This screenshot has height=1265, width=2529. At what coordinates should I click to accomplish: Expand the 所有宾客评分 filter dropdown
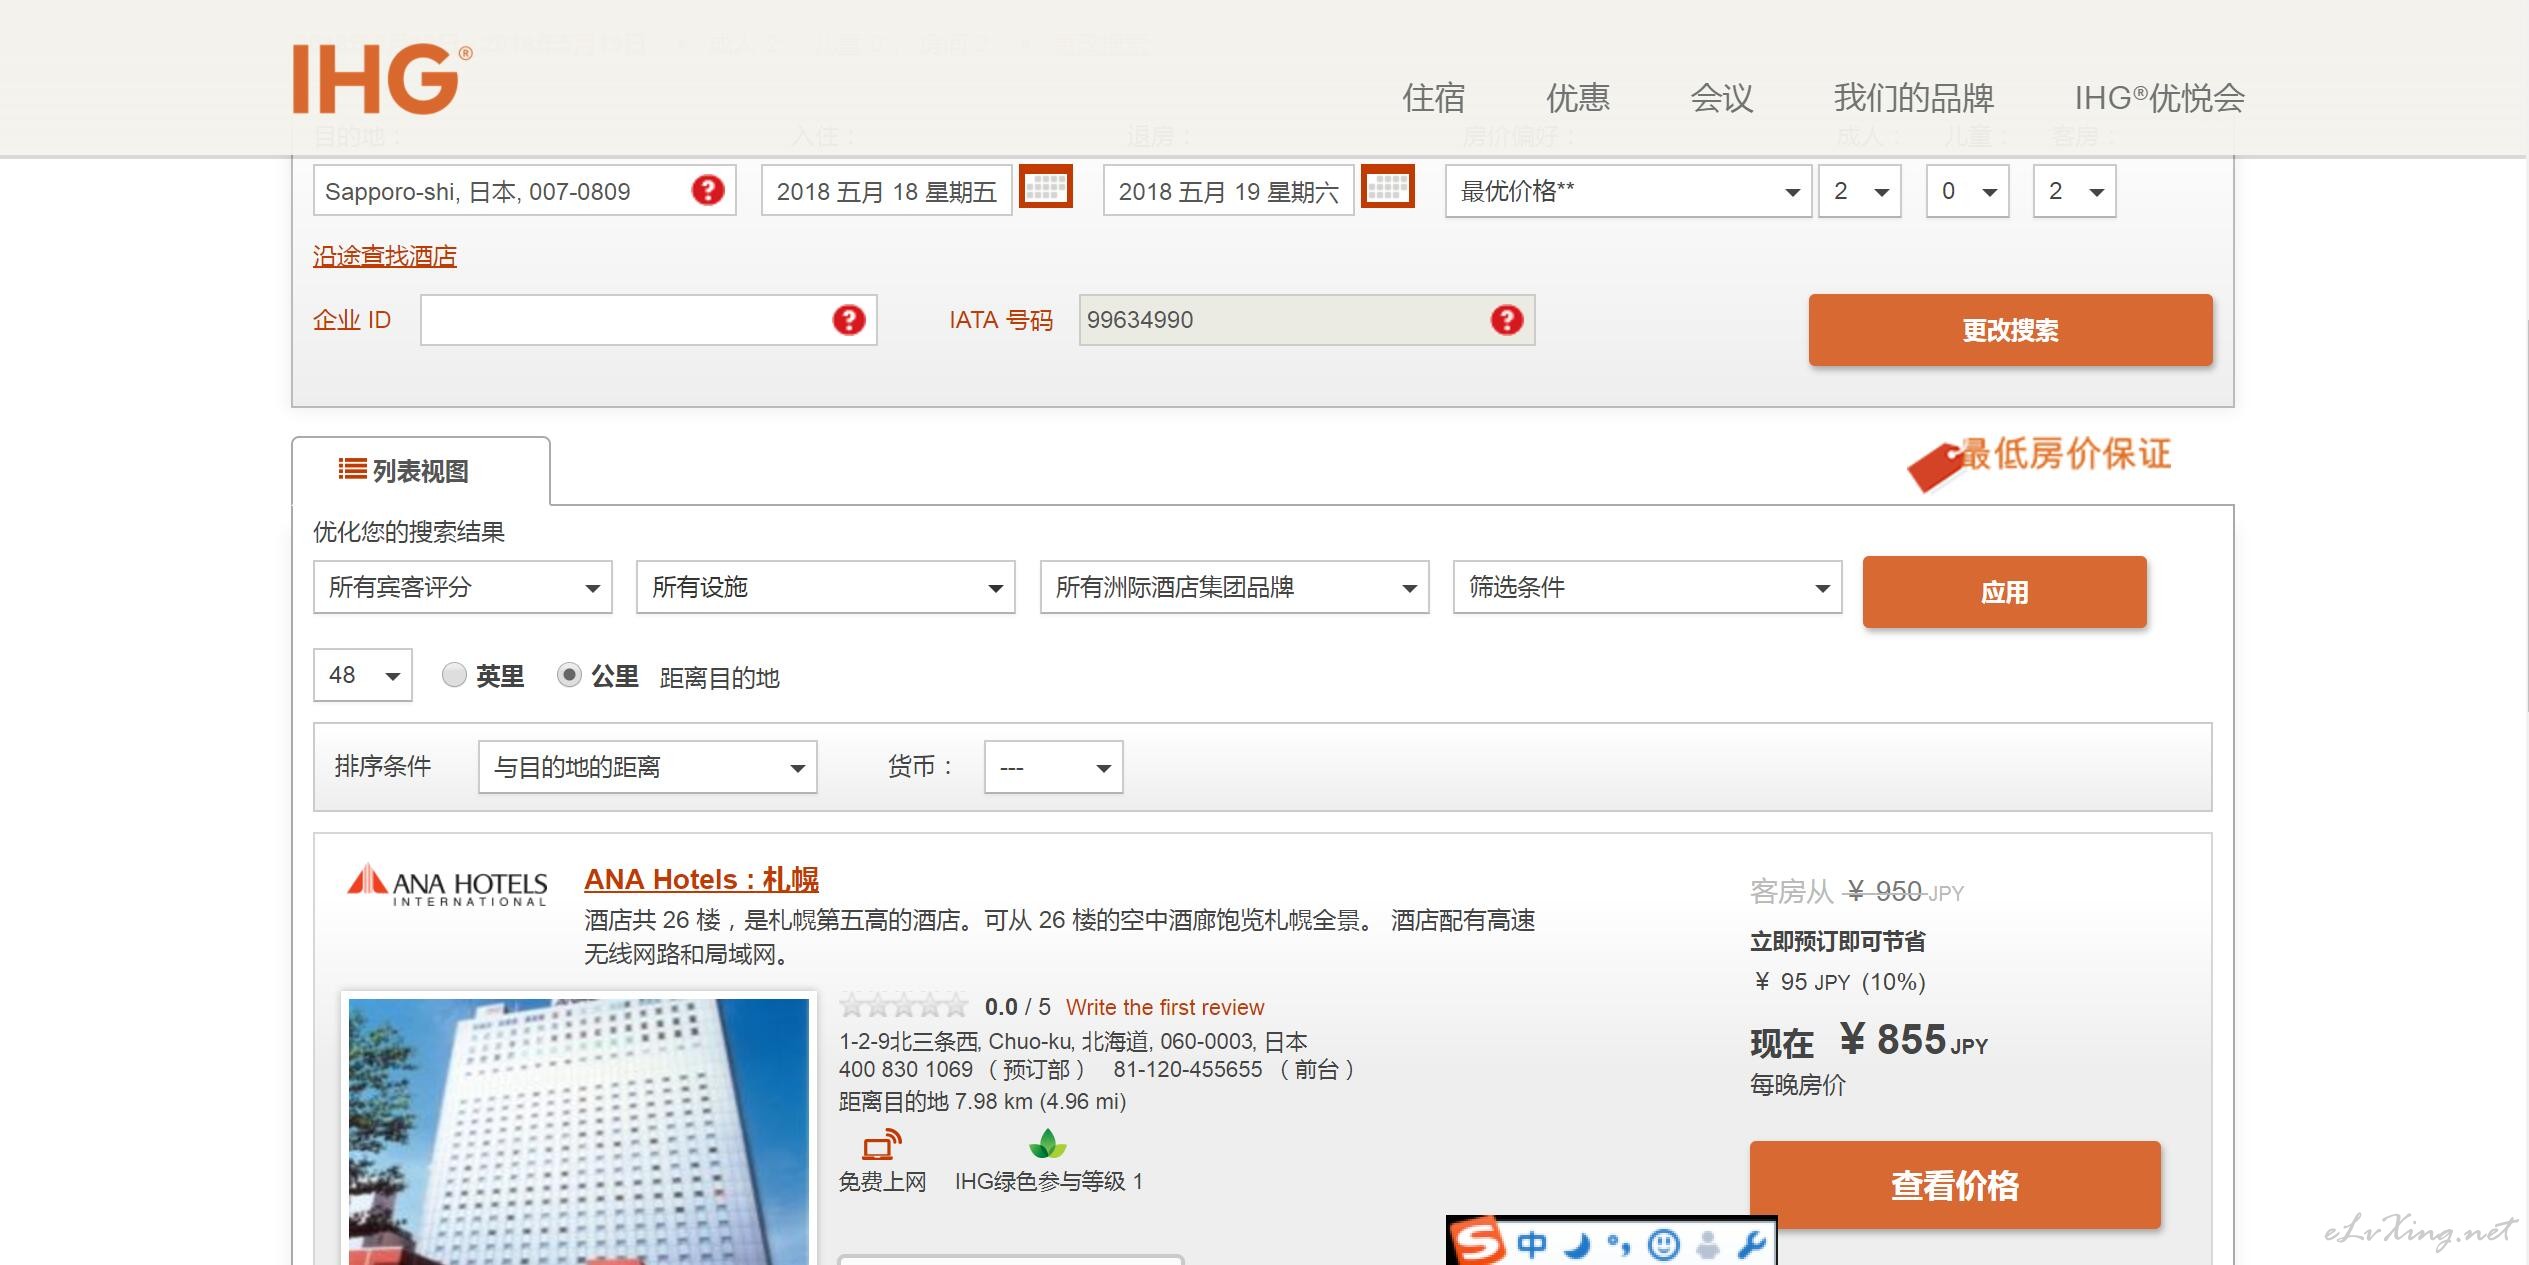click(x=463, y=587)
